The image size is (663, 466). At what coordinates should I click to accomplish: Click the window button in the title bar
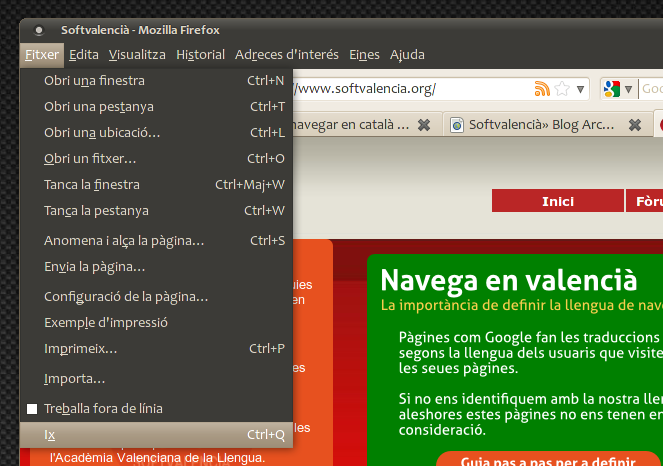click(x=39, y=30)
